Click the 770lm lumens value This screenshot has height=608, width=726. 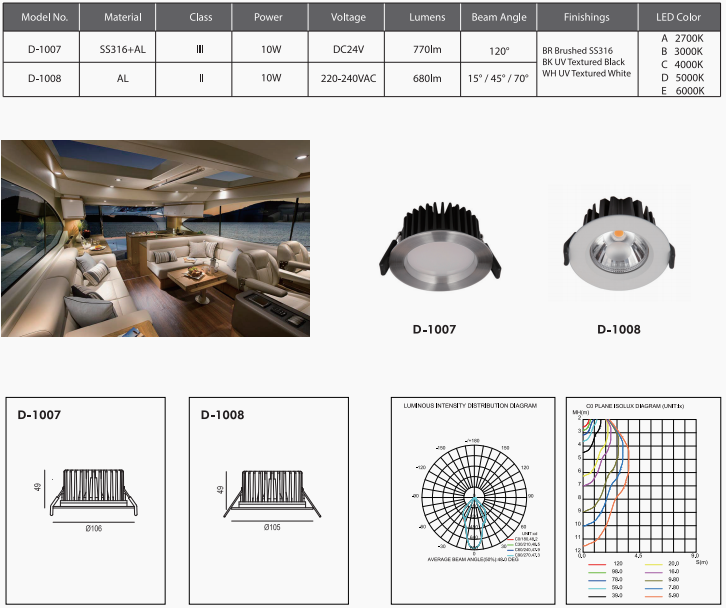(427, 47)
